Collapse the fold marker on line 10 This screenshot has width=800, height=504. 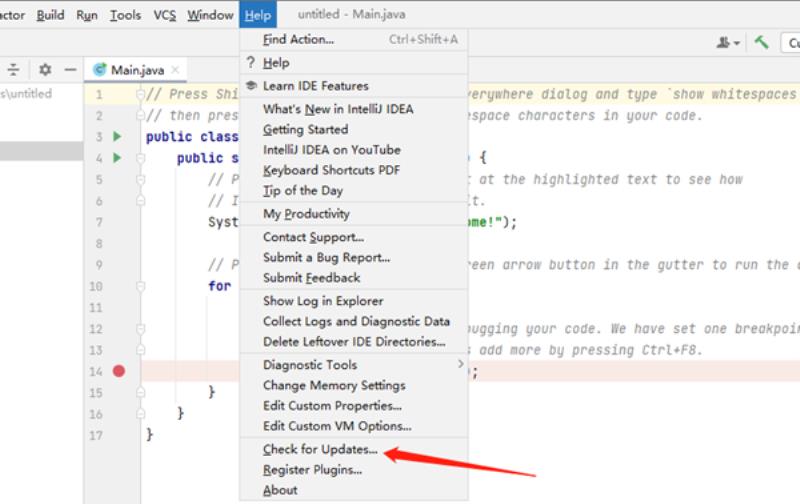[x=141, y=286]
